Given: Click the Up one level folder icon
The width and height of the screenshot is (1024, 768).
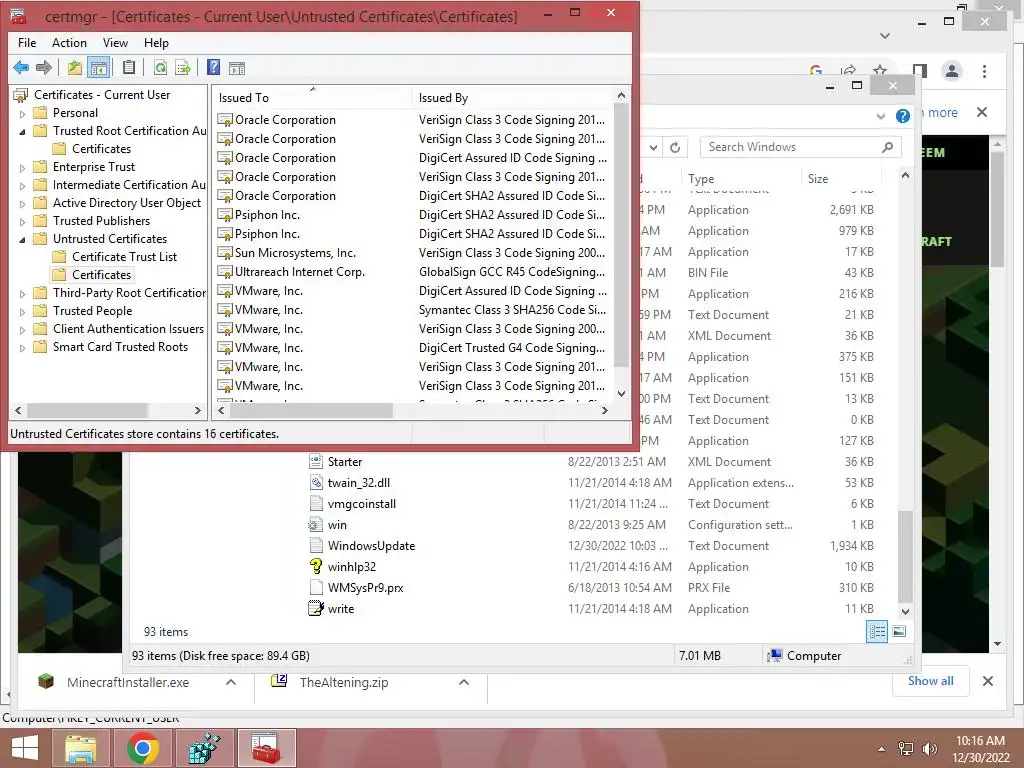Looking at the screenshot, I should tap(75, 67).
